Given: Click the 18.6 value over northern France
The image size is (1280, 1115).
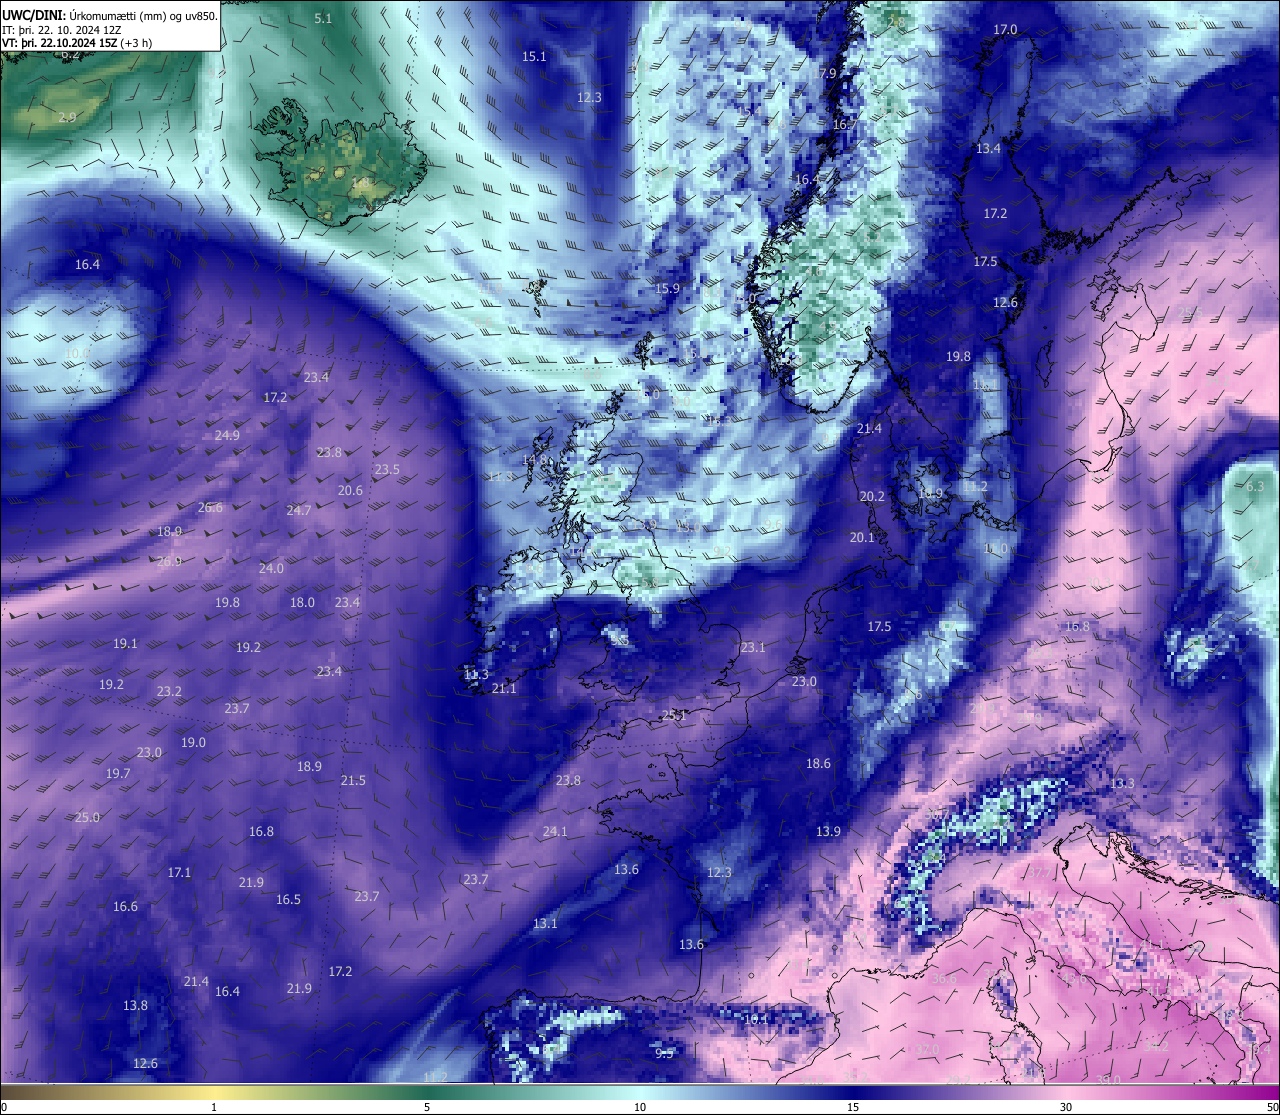Looking at the screenshot, I should click(x=818, y=763).
